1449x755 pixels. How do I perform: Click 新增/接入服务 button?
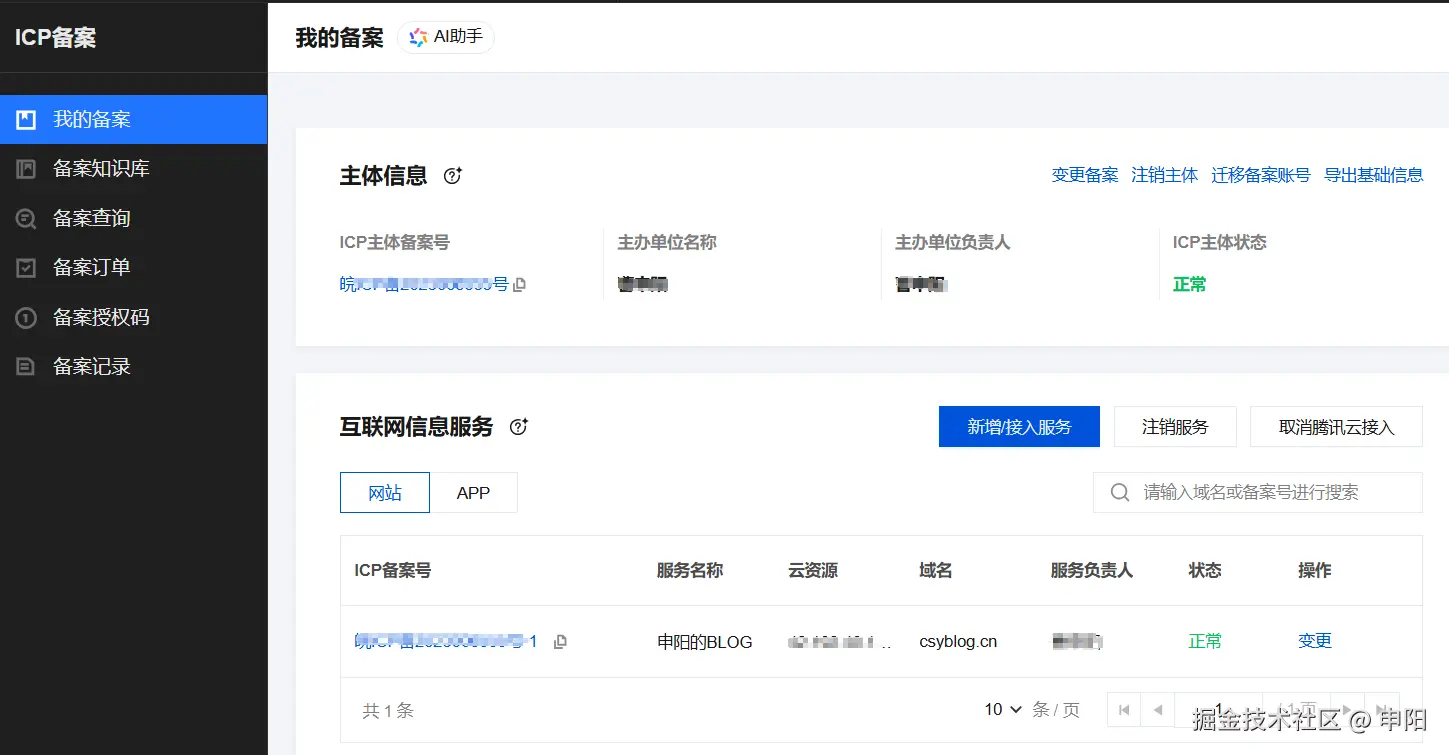pos(1019,427)
